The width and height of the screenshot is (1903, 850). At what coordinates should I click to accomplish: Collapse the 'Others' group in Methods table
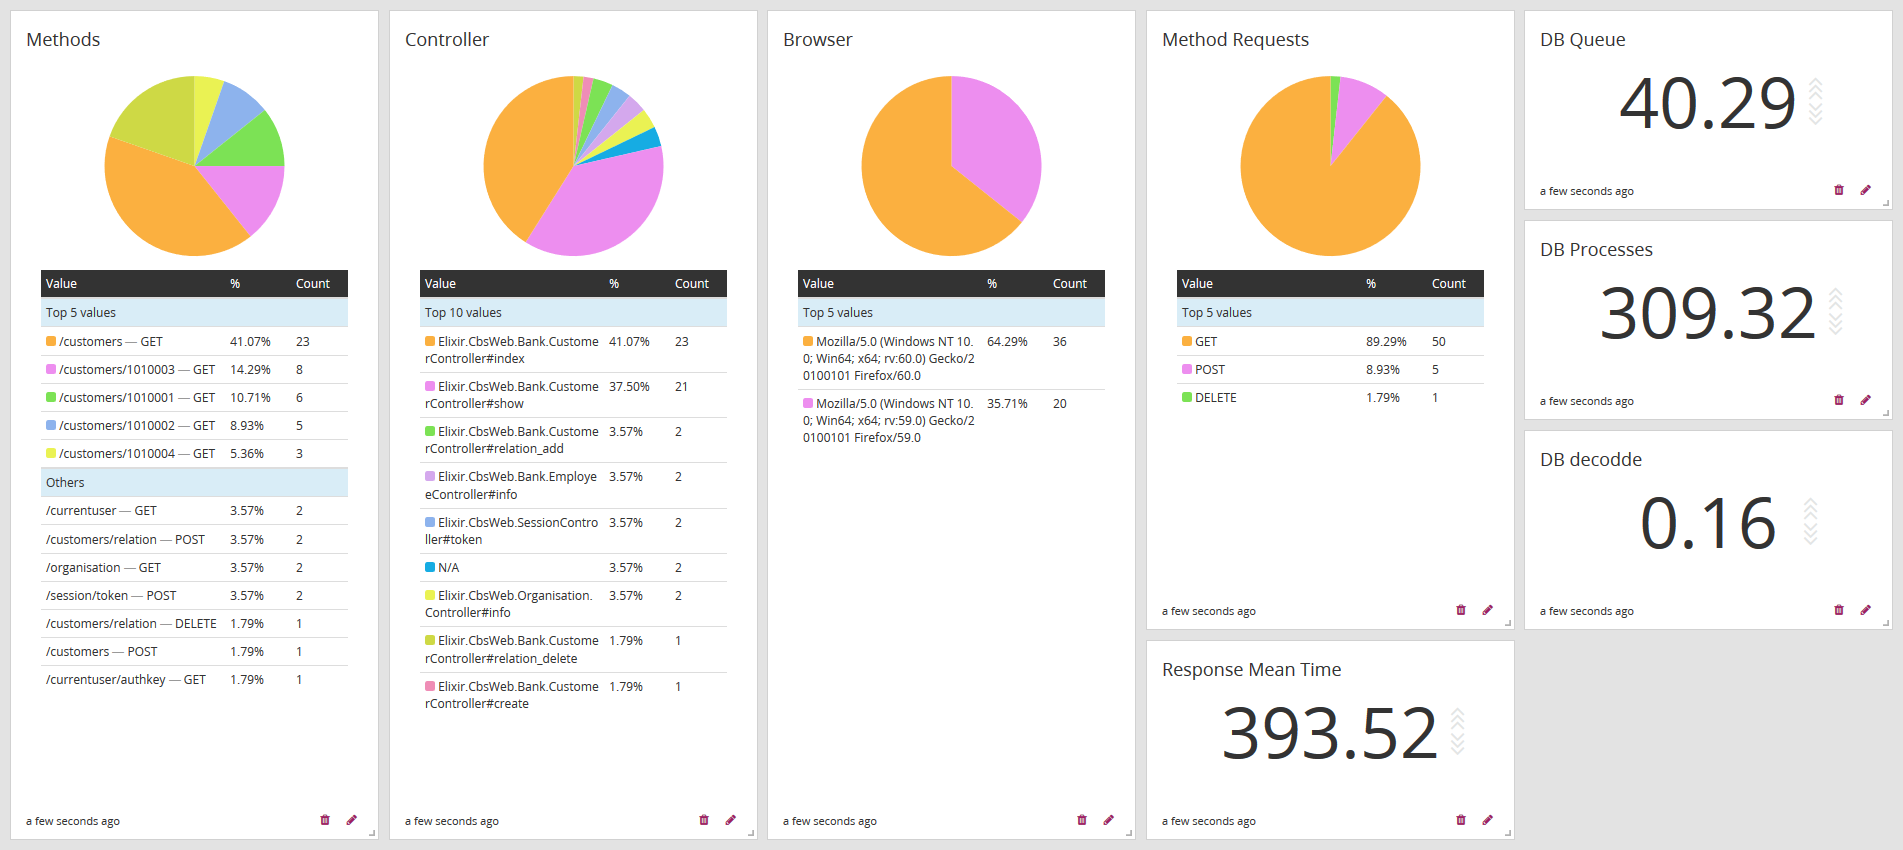[x=65, y=483]
